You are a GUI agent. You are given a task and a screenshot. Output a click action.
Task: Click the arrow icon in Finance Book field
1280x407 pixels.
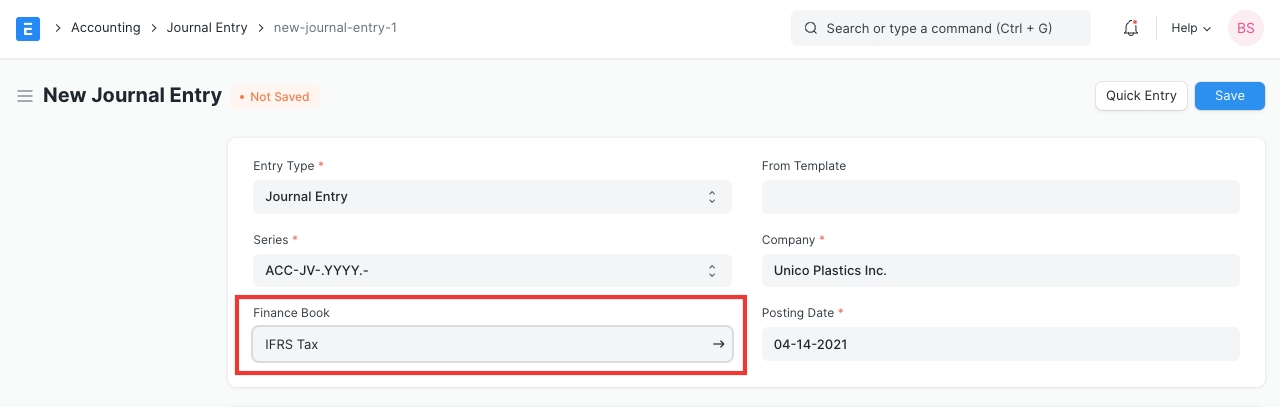(718, 344)
